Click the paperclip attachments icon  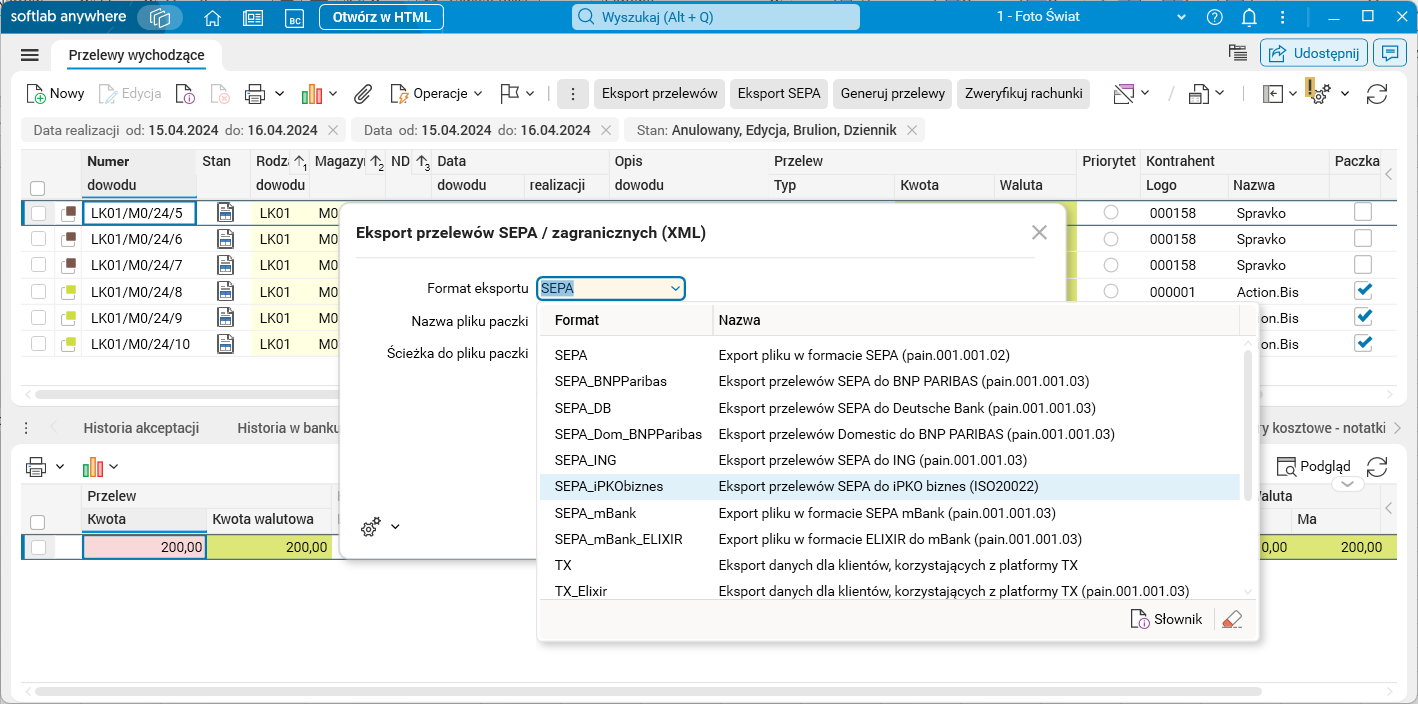coord(363,93)
